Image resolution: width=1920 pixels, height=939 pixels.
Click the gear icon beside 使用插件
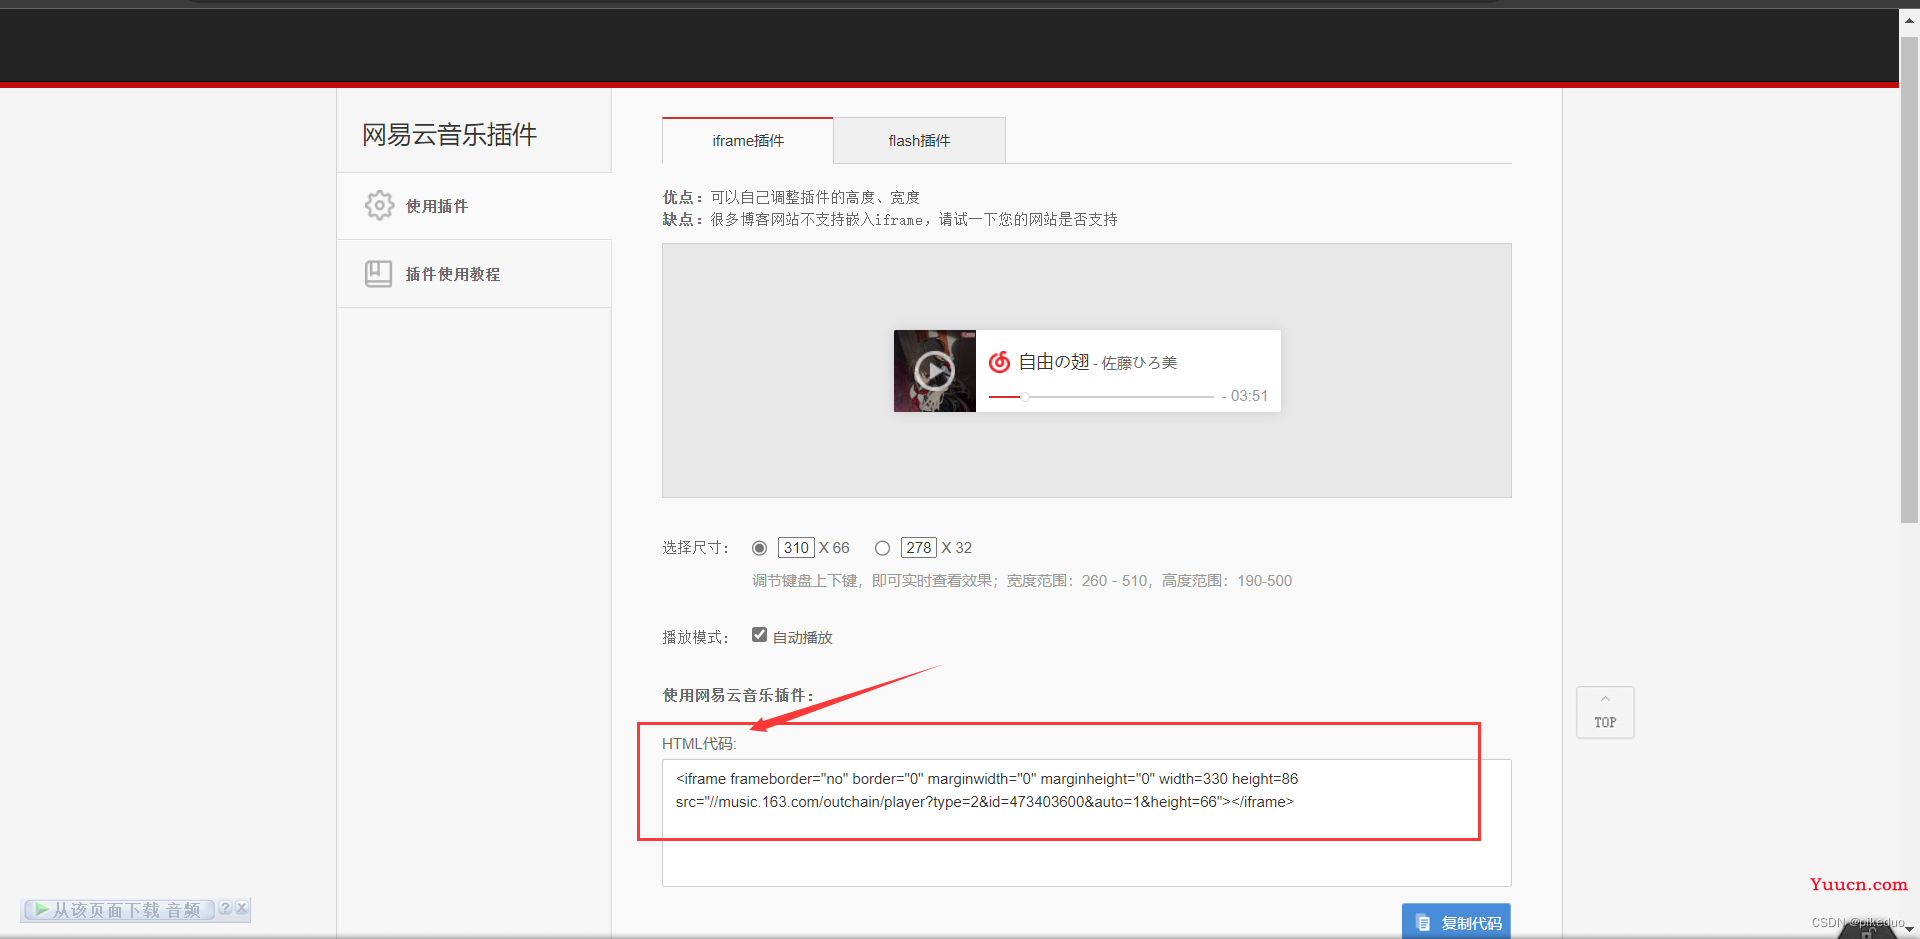(379, 205)
